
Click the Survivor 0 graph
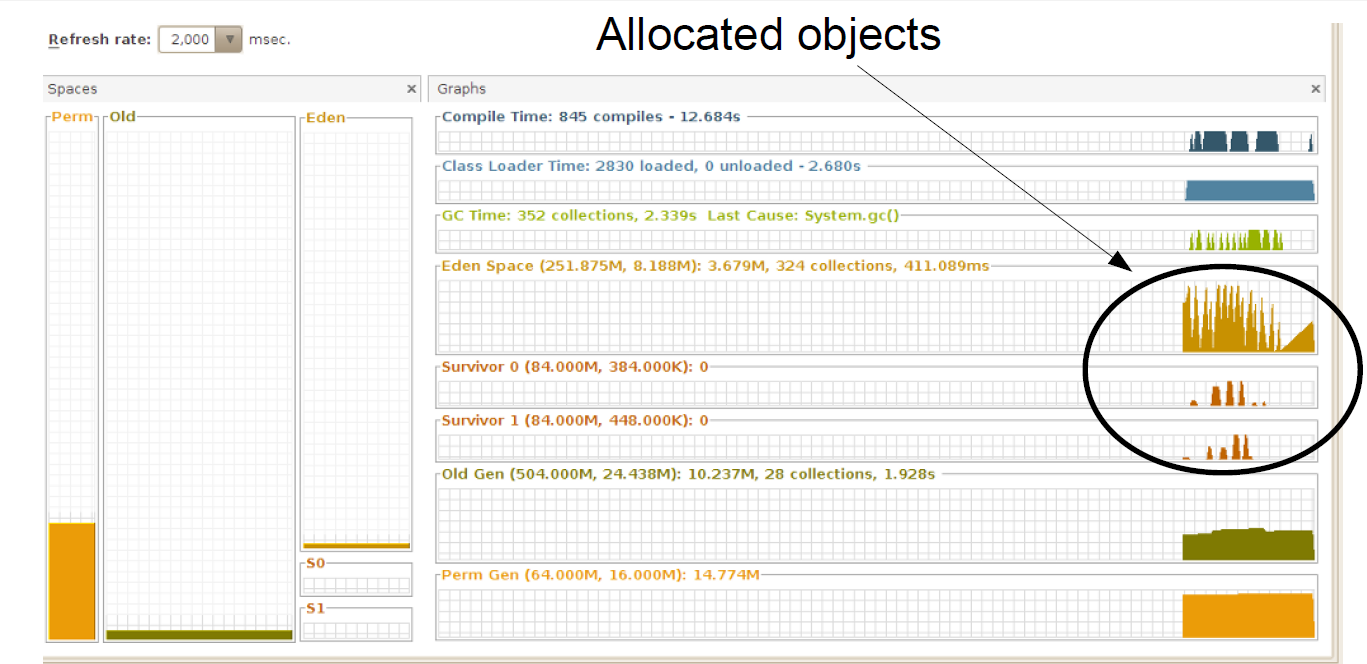(x=876, y=394)
